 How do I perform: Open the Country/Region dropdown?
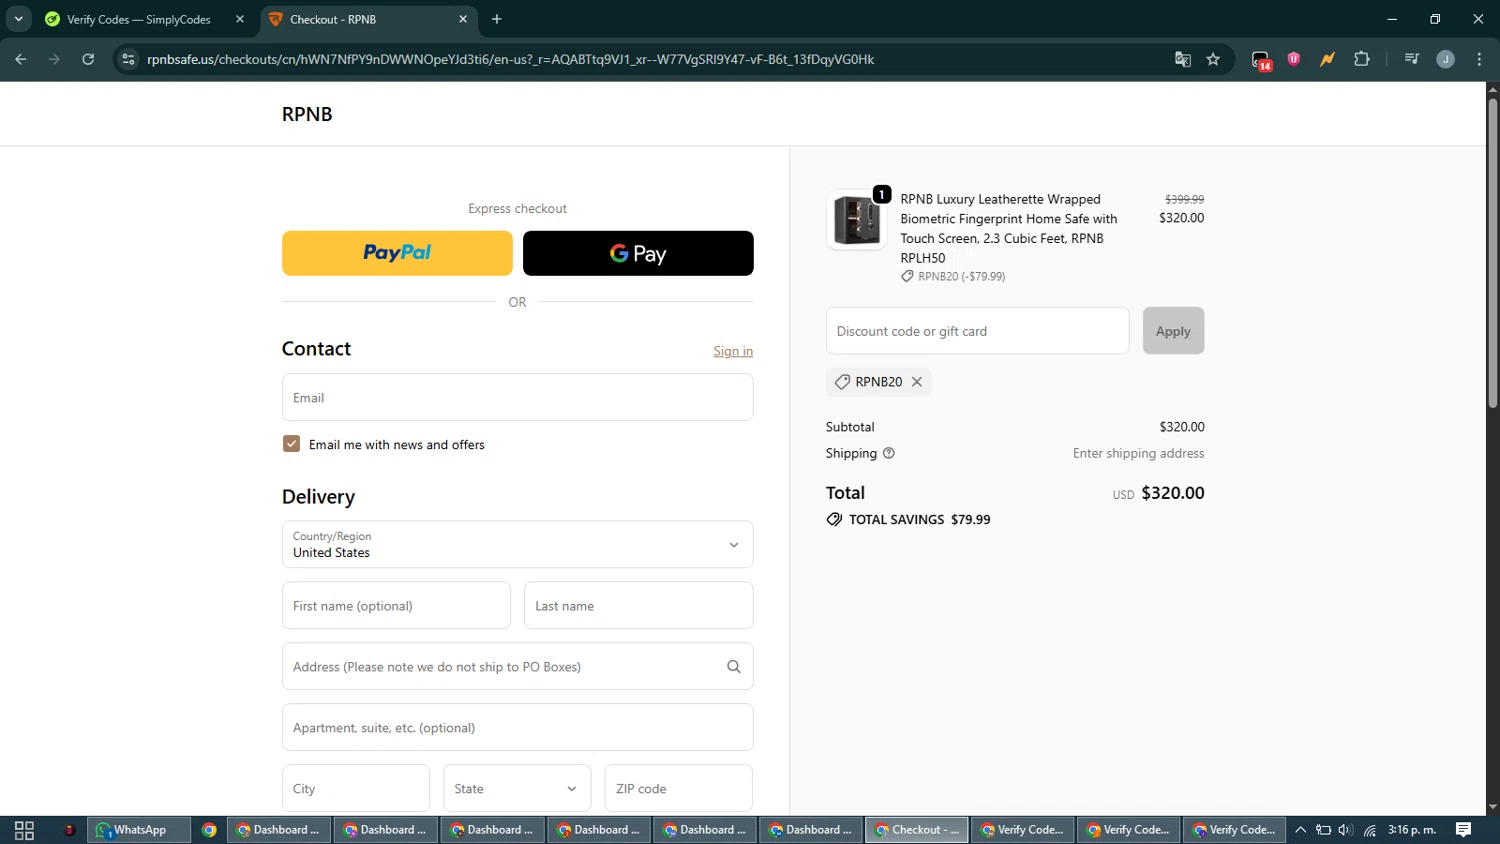click(518, 544)
